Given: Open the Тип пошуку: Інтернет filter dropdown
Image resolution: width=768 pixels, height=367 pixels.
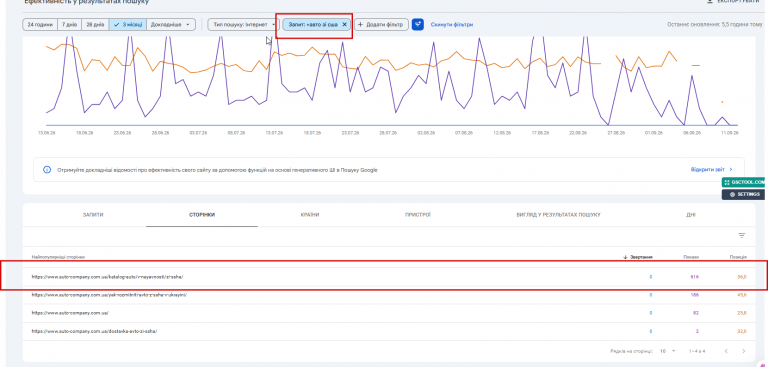Looking at the screenshot, I should 243,24.
